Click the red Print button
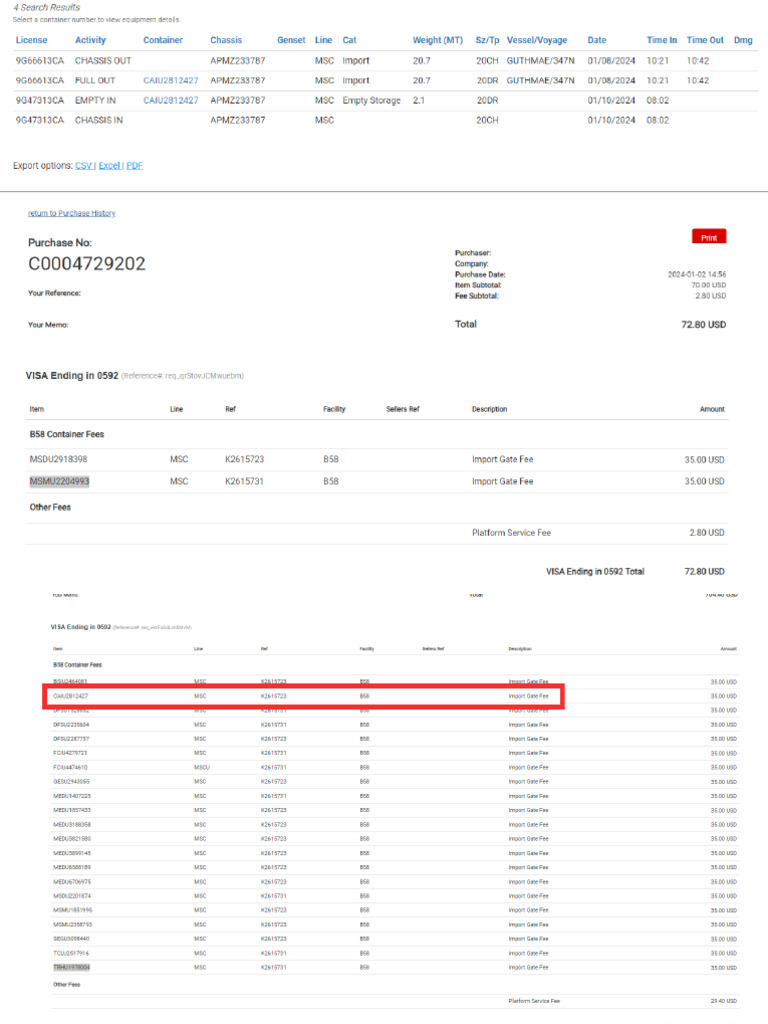Viewport: 768px width, 1024px height. 708,238
